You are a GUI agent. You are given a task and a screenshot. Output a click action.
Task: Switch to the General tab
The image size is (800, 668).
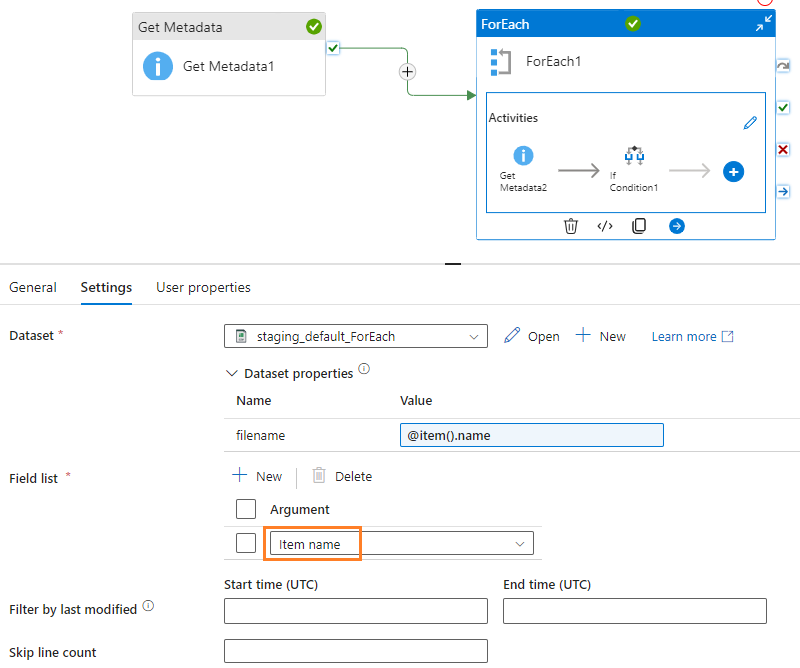(33, 287)
